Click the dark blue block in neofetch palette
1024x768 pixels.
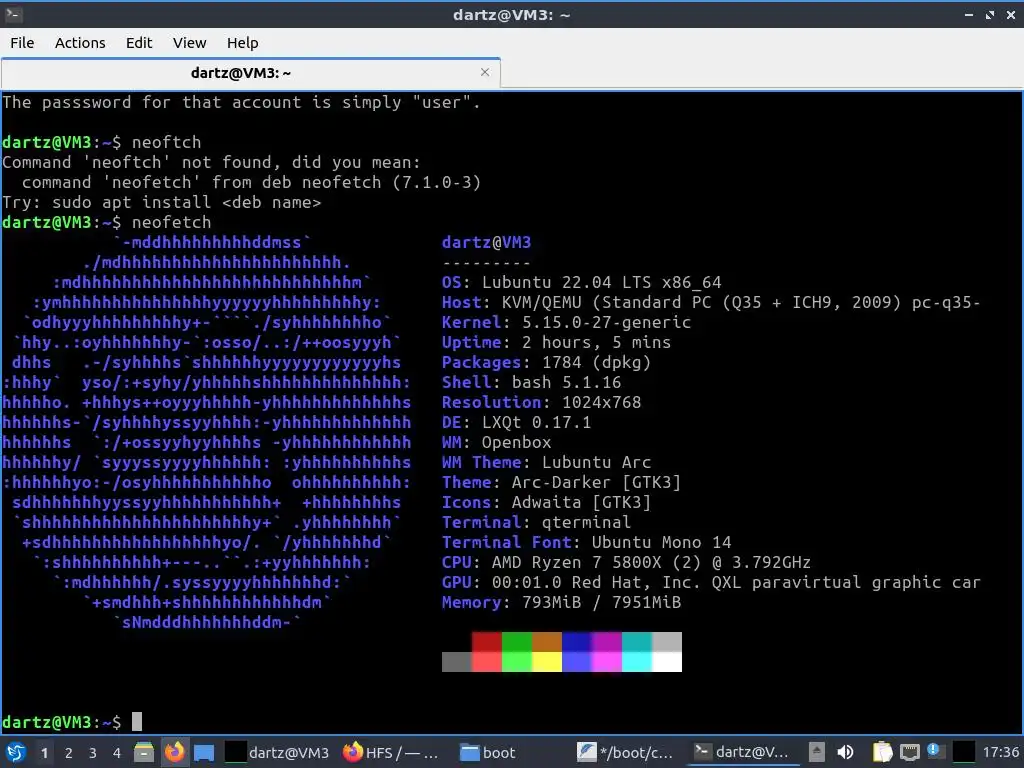coord(577,641)
